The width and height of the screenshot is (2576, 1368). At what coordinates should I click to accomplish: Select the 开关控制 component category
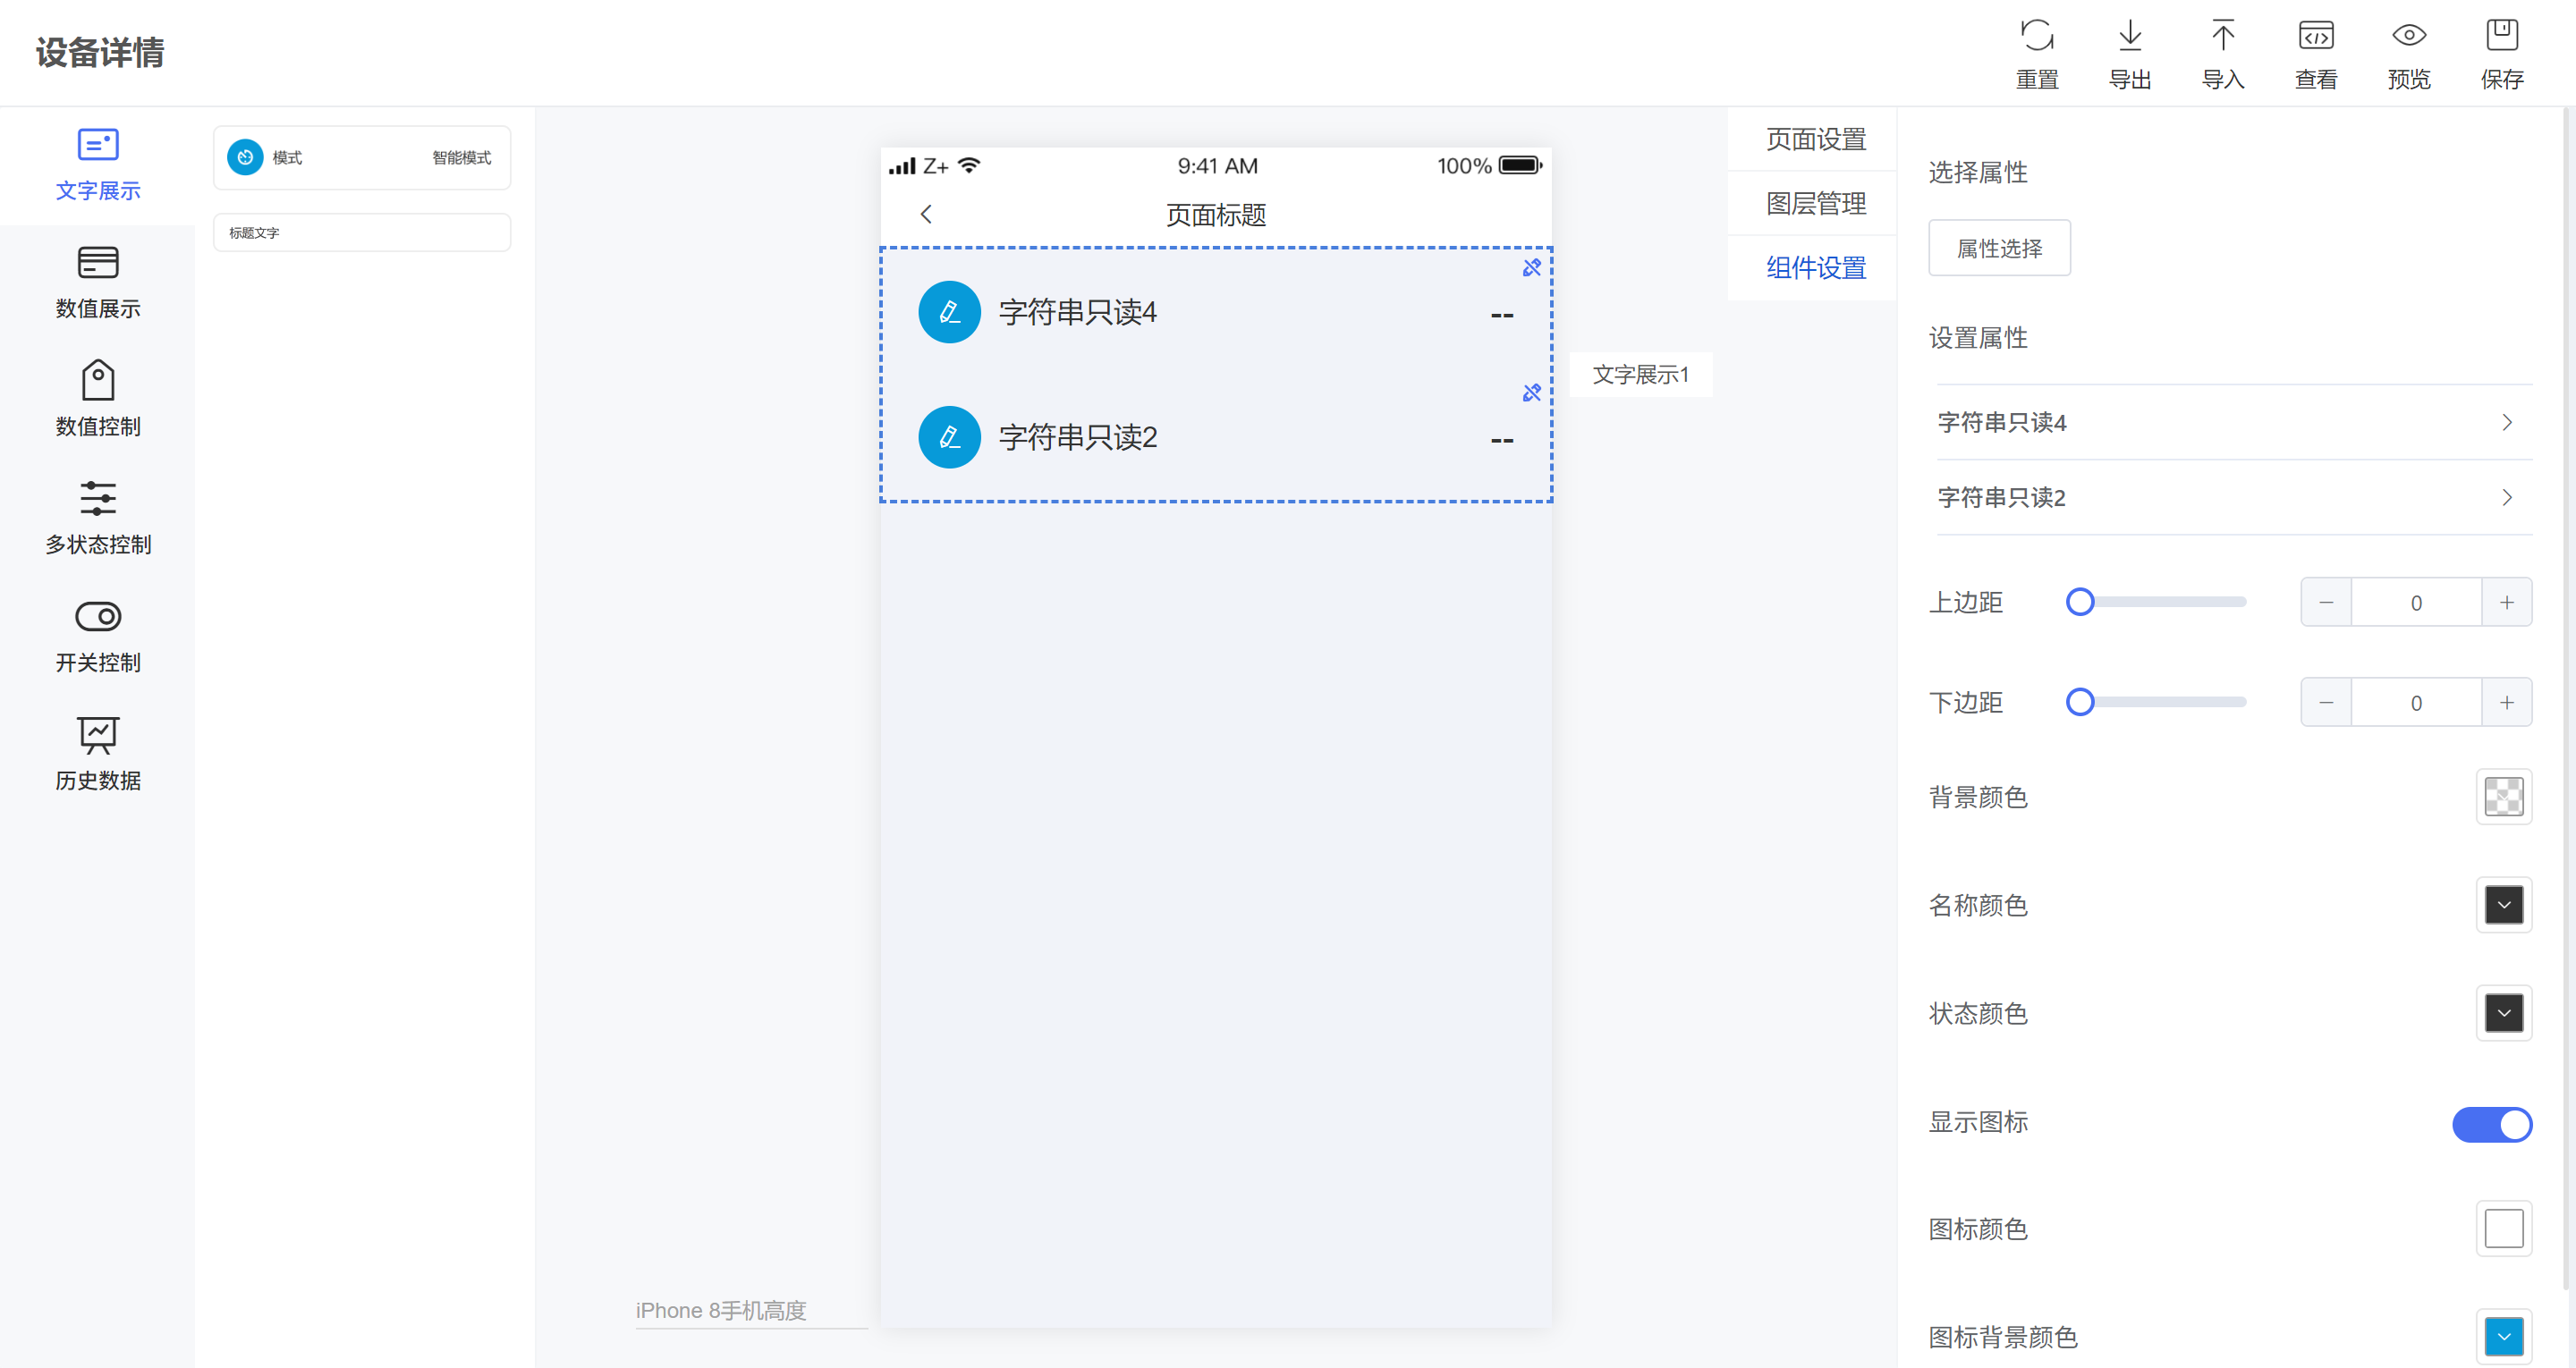point(98,638)
